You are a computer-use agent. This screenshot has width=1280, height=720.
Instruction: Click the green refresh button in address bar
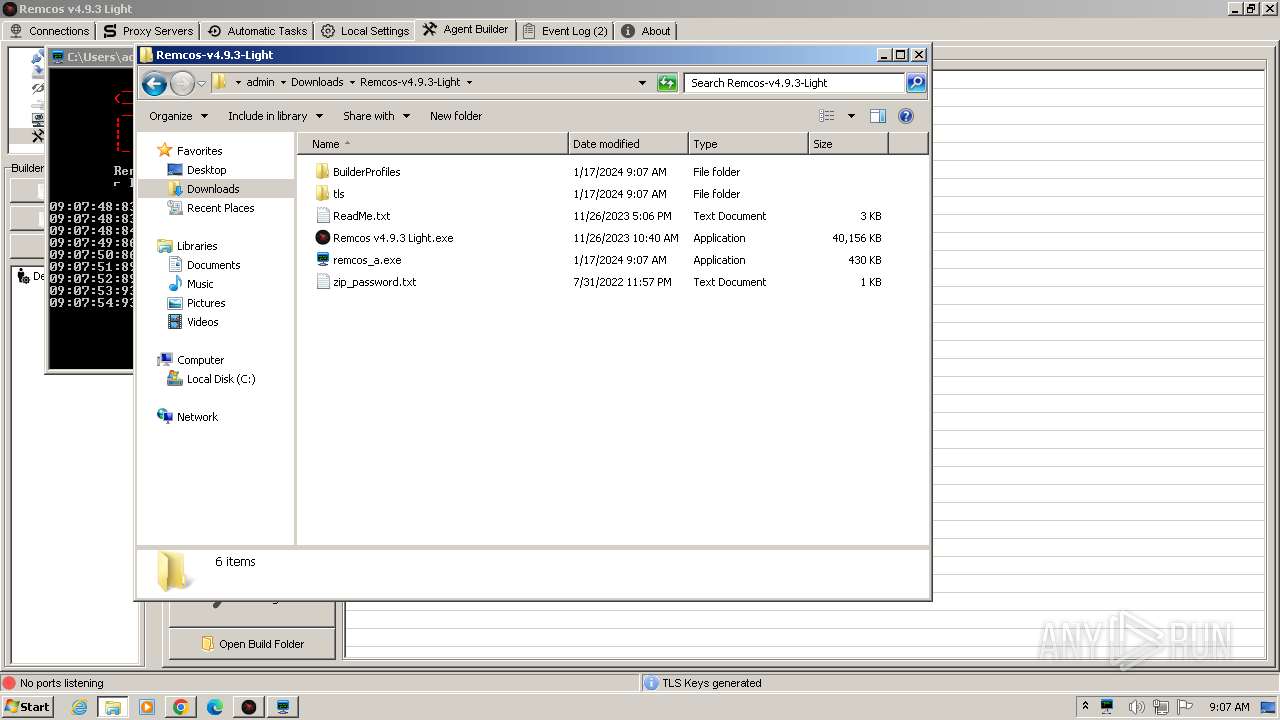coord(667,83)
